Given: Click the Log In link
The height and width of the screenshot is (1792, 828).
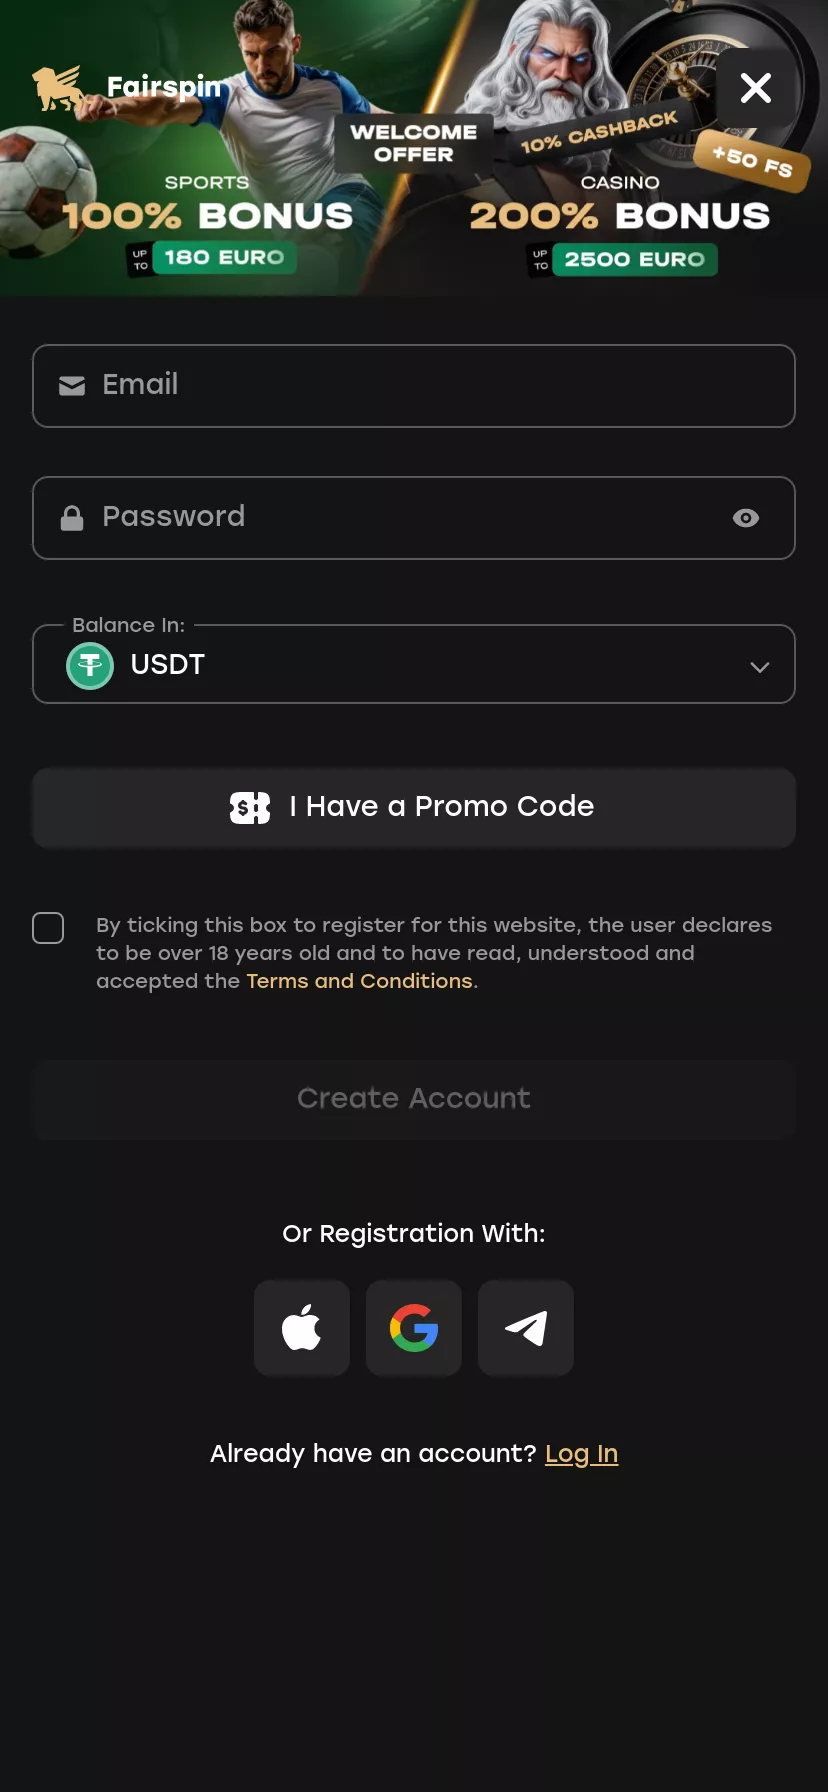Looking at the screenshot, I should (581, 1454).
